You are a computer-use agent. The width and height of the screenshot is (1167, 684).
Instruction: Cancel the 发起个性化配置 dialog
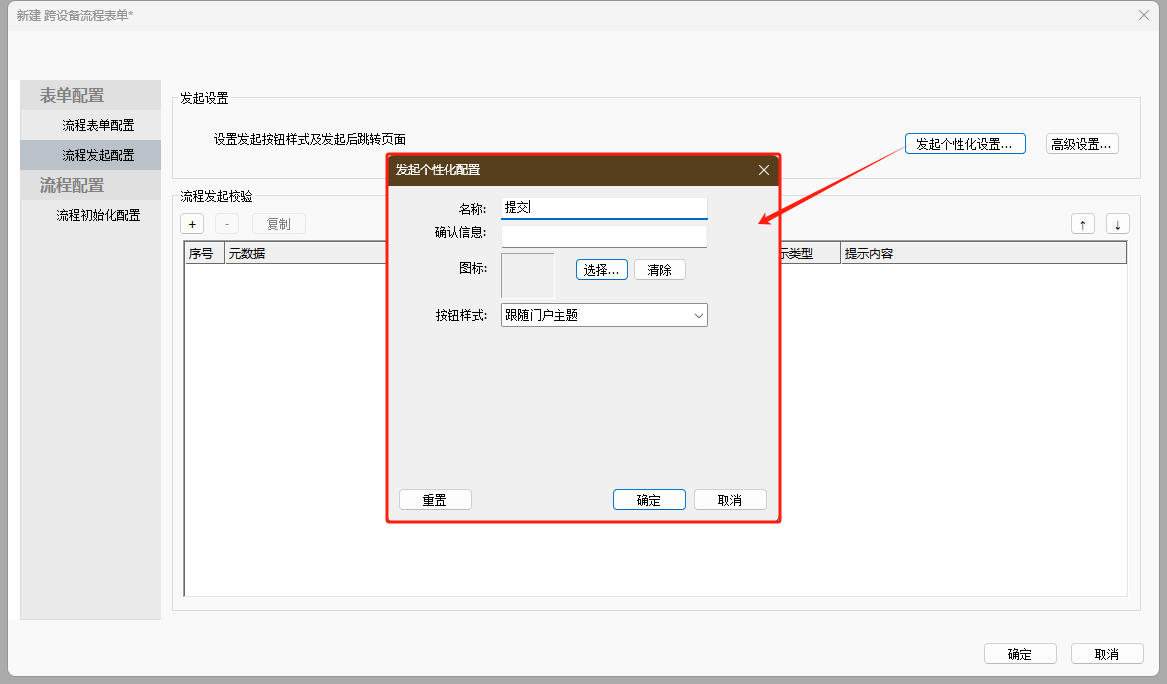pyautogui.click(x=730, y=500)
